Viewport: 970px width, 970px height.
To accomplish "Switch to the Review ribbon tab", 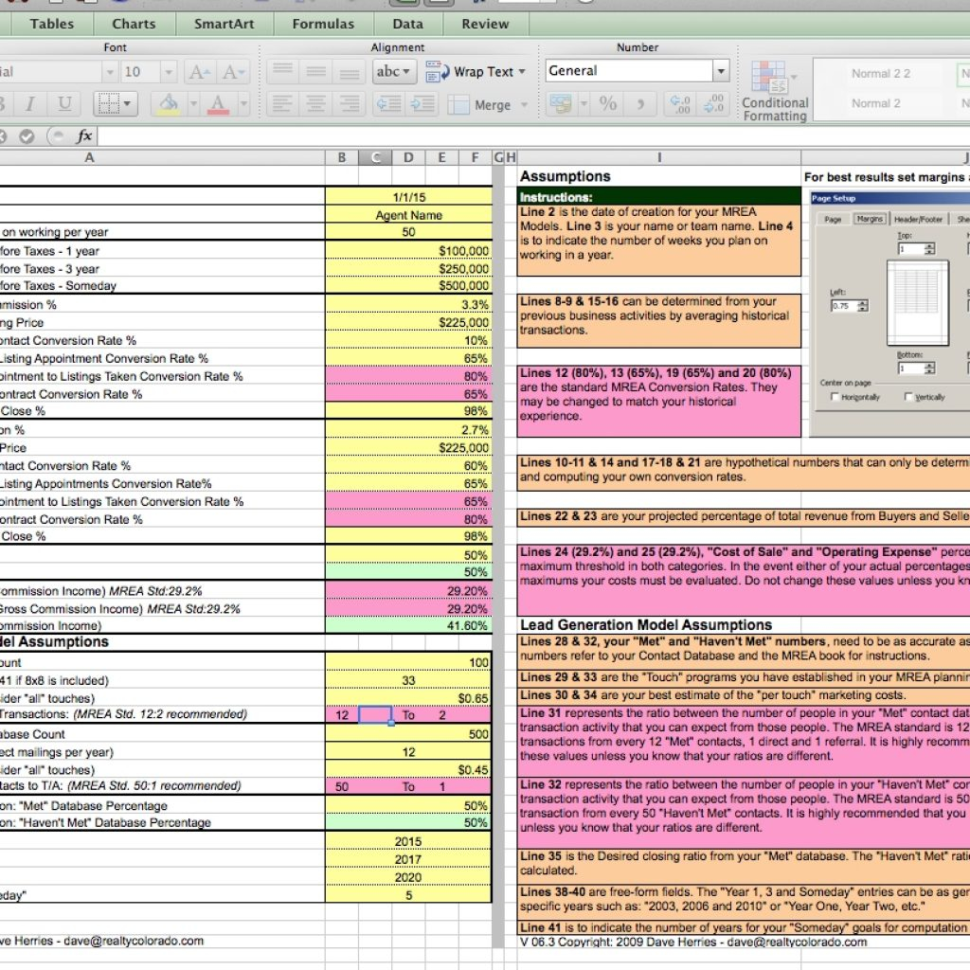I will (x=485, y=23).
